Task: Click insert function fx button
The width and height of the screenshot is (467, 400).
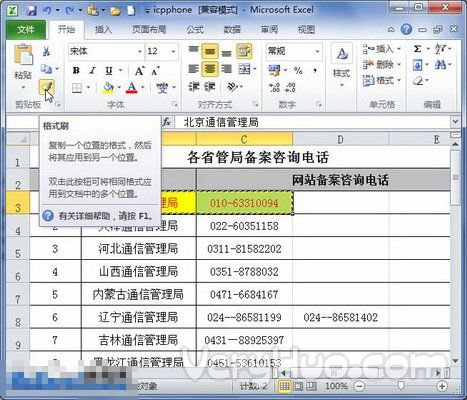Action: click(x=167, y=122)
